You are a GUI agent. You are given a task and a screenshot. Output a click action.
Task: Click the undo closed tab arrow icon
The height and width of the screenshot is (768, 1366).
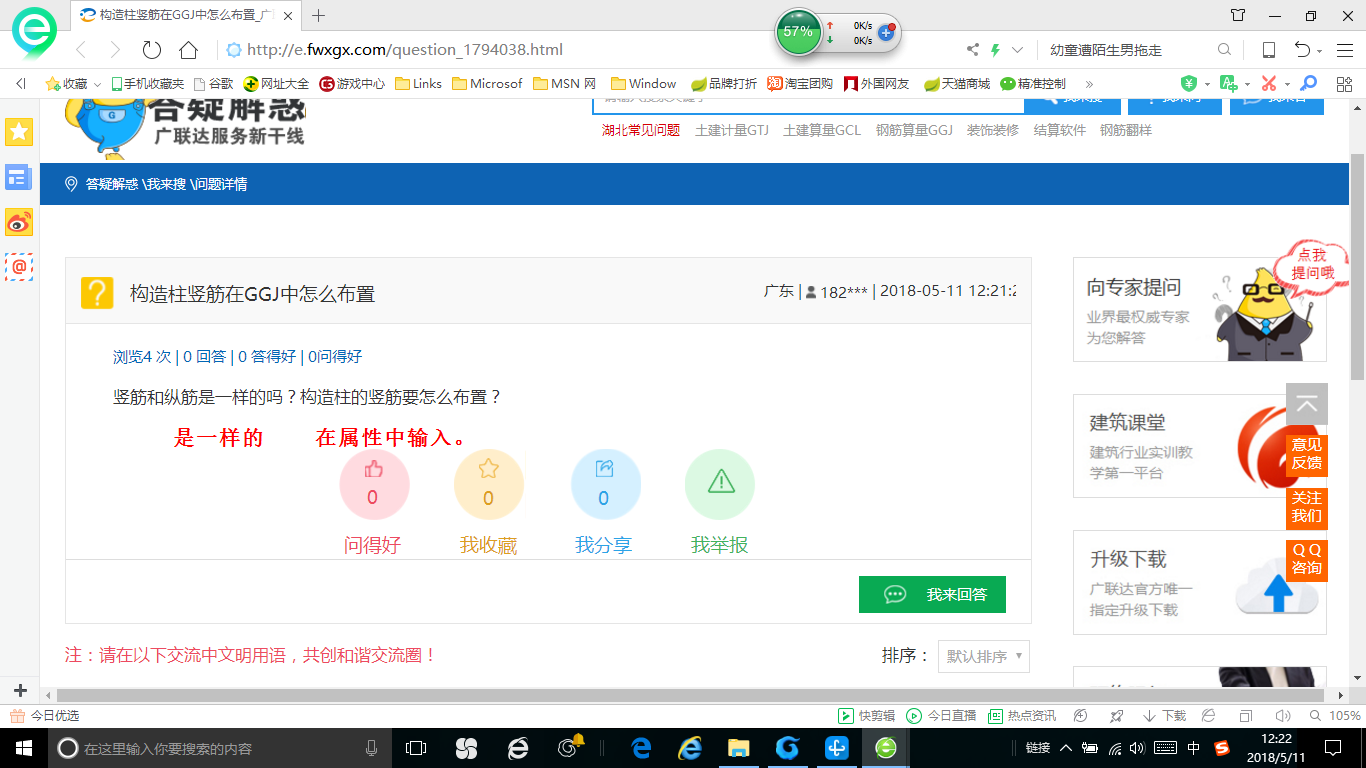click(x=1302, y=50)
